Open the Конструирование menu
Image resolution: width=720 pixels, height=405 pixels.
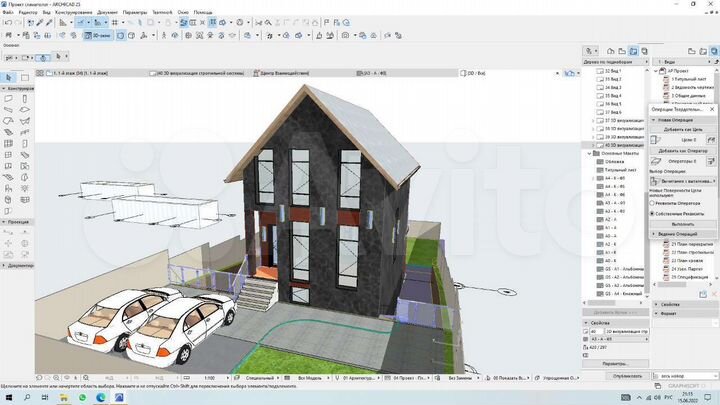(74, 11)
